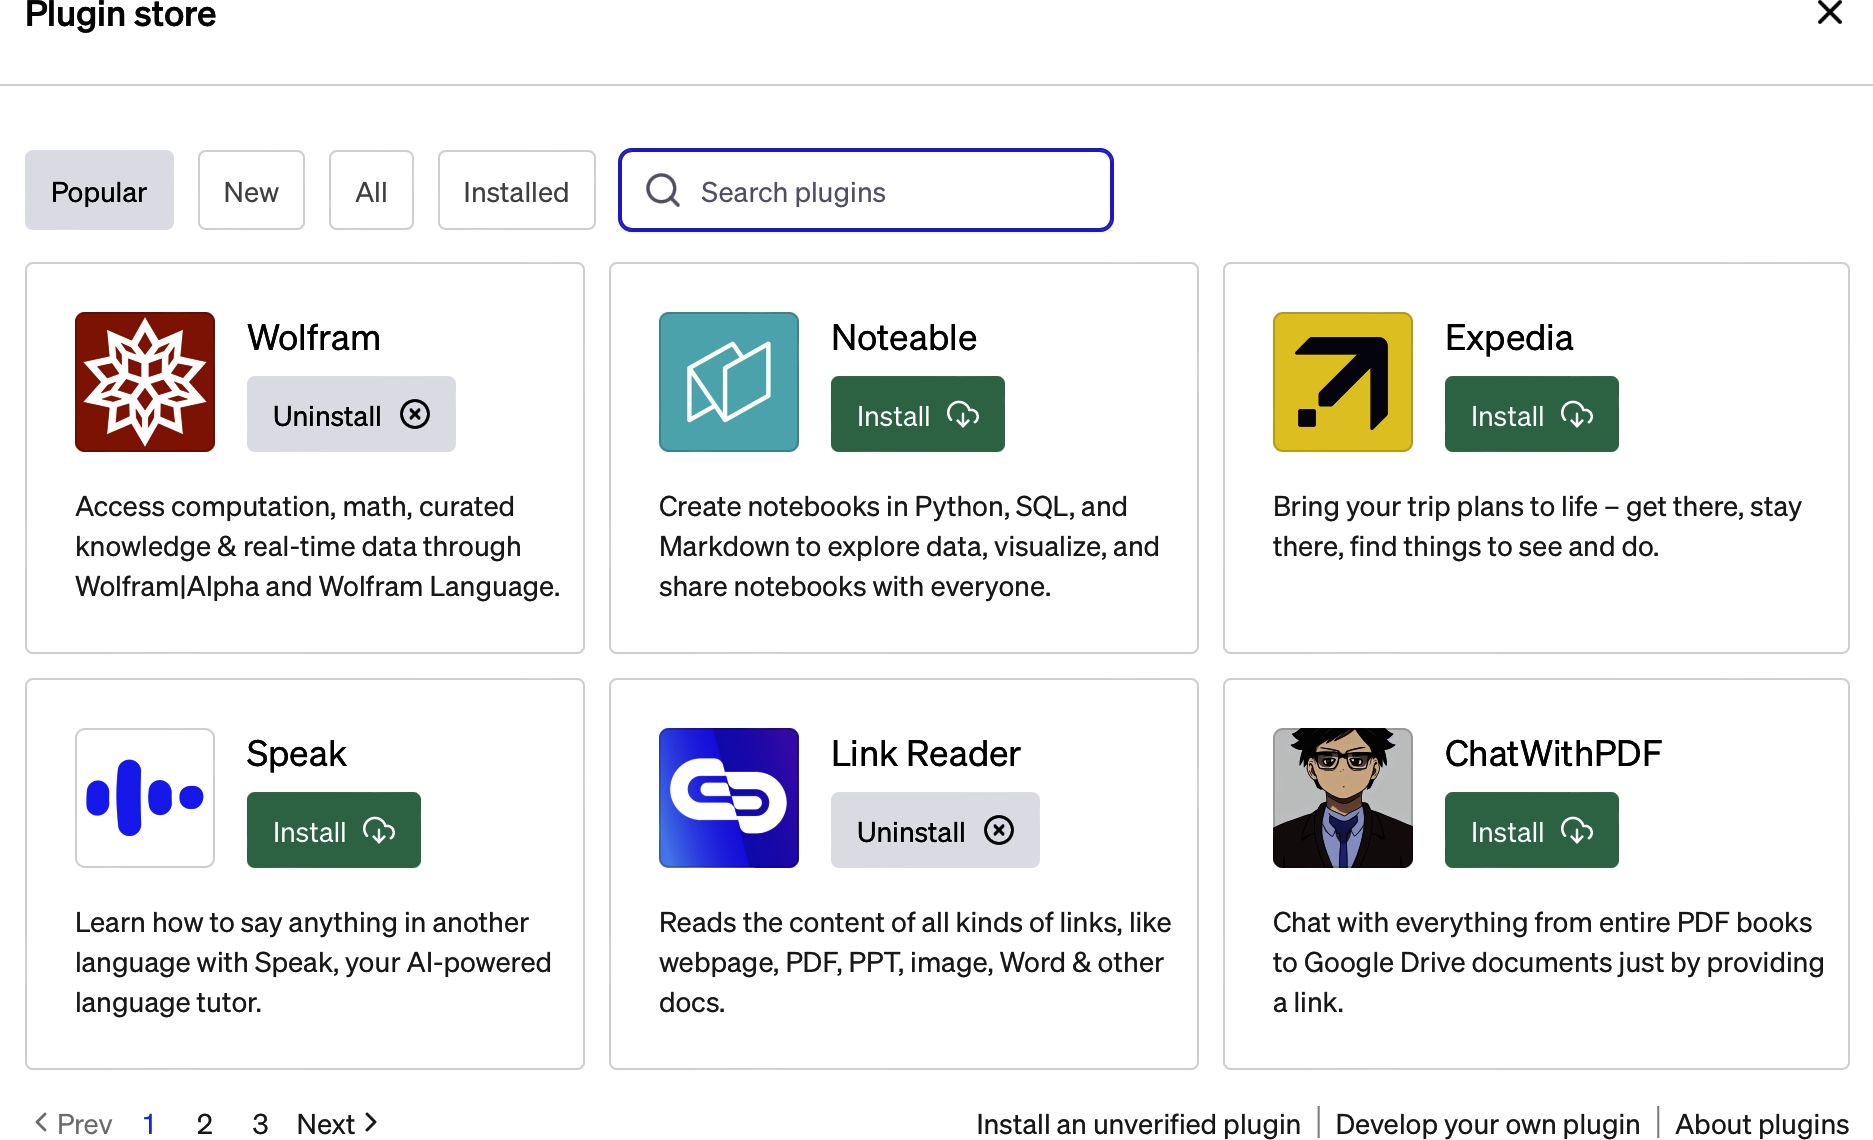Focus the Search plugins field
Screen dimensions: 1873x1140
click(866, 190)
